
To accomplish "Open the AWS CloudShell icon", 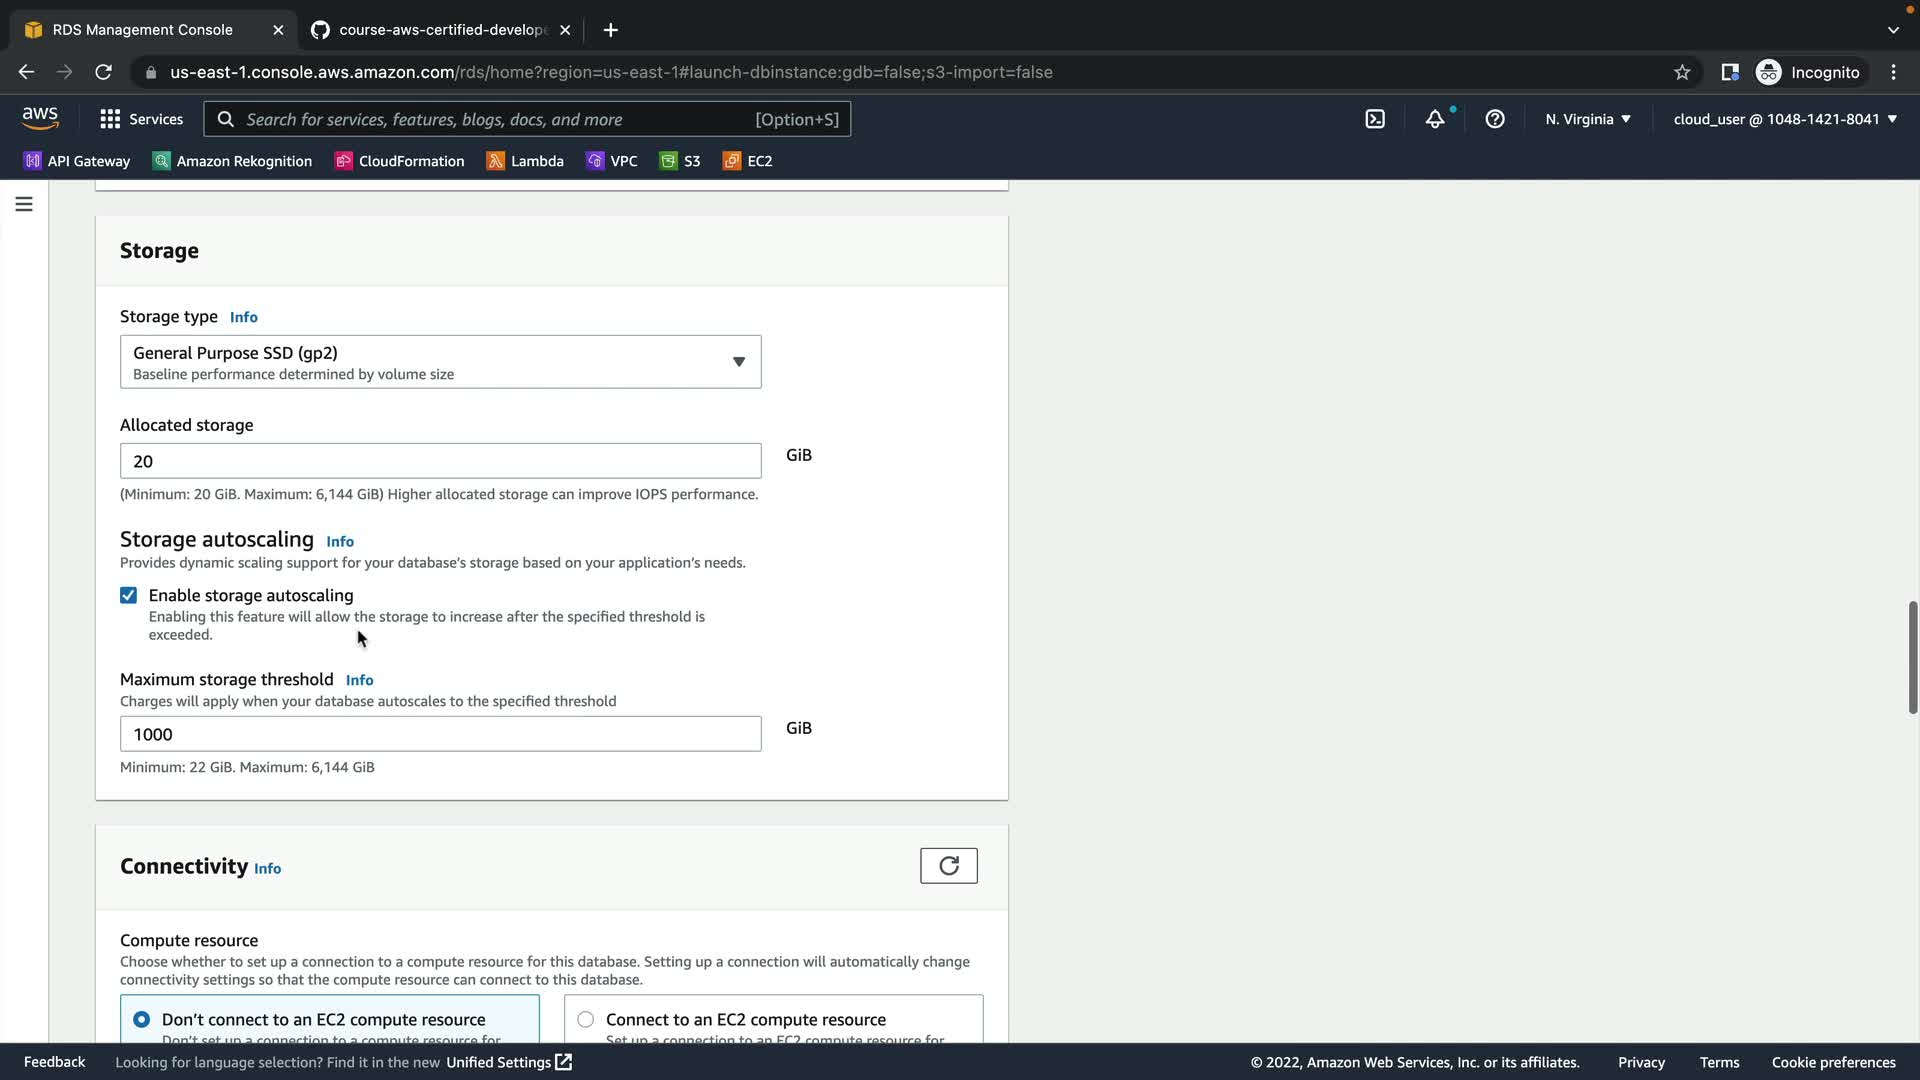I will coord(1375,119).
